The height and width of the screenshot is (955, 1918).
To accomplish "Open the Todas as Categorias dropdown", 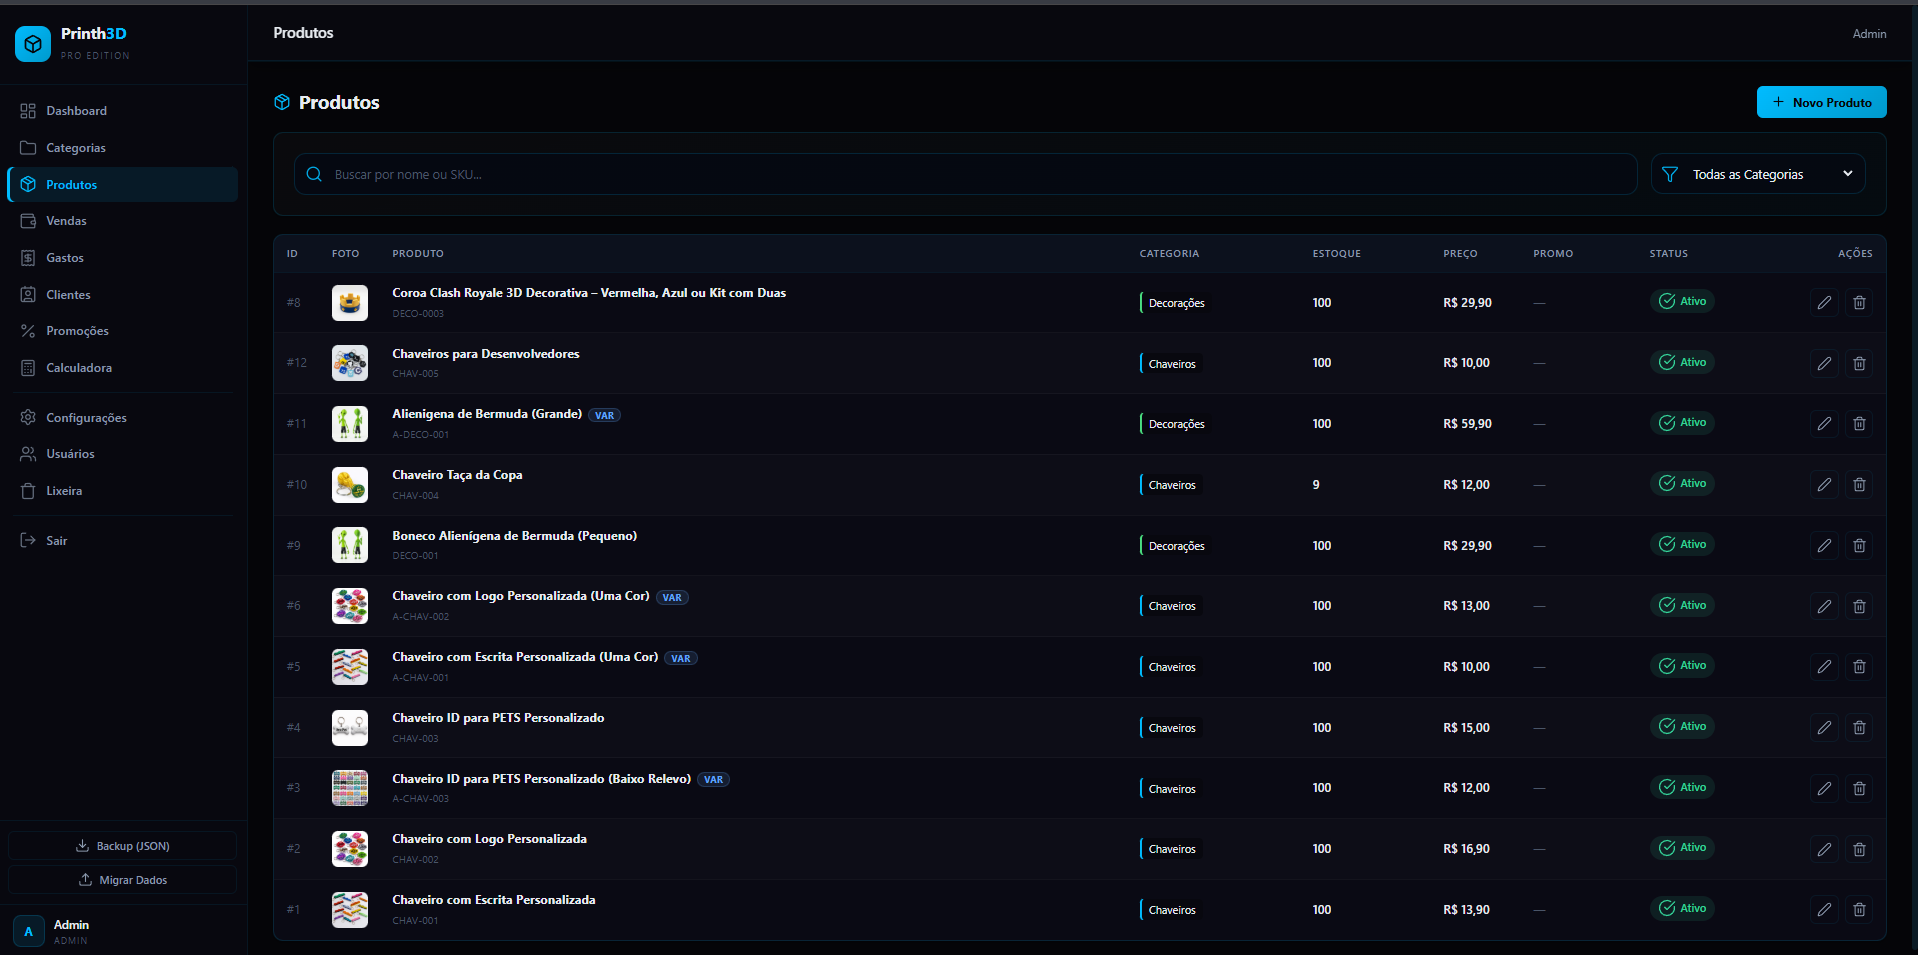I will [x=1758, y=174].
